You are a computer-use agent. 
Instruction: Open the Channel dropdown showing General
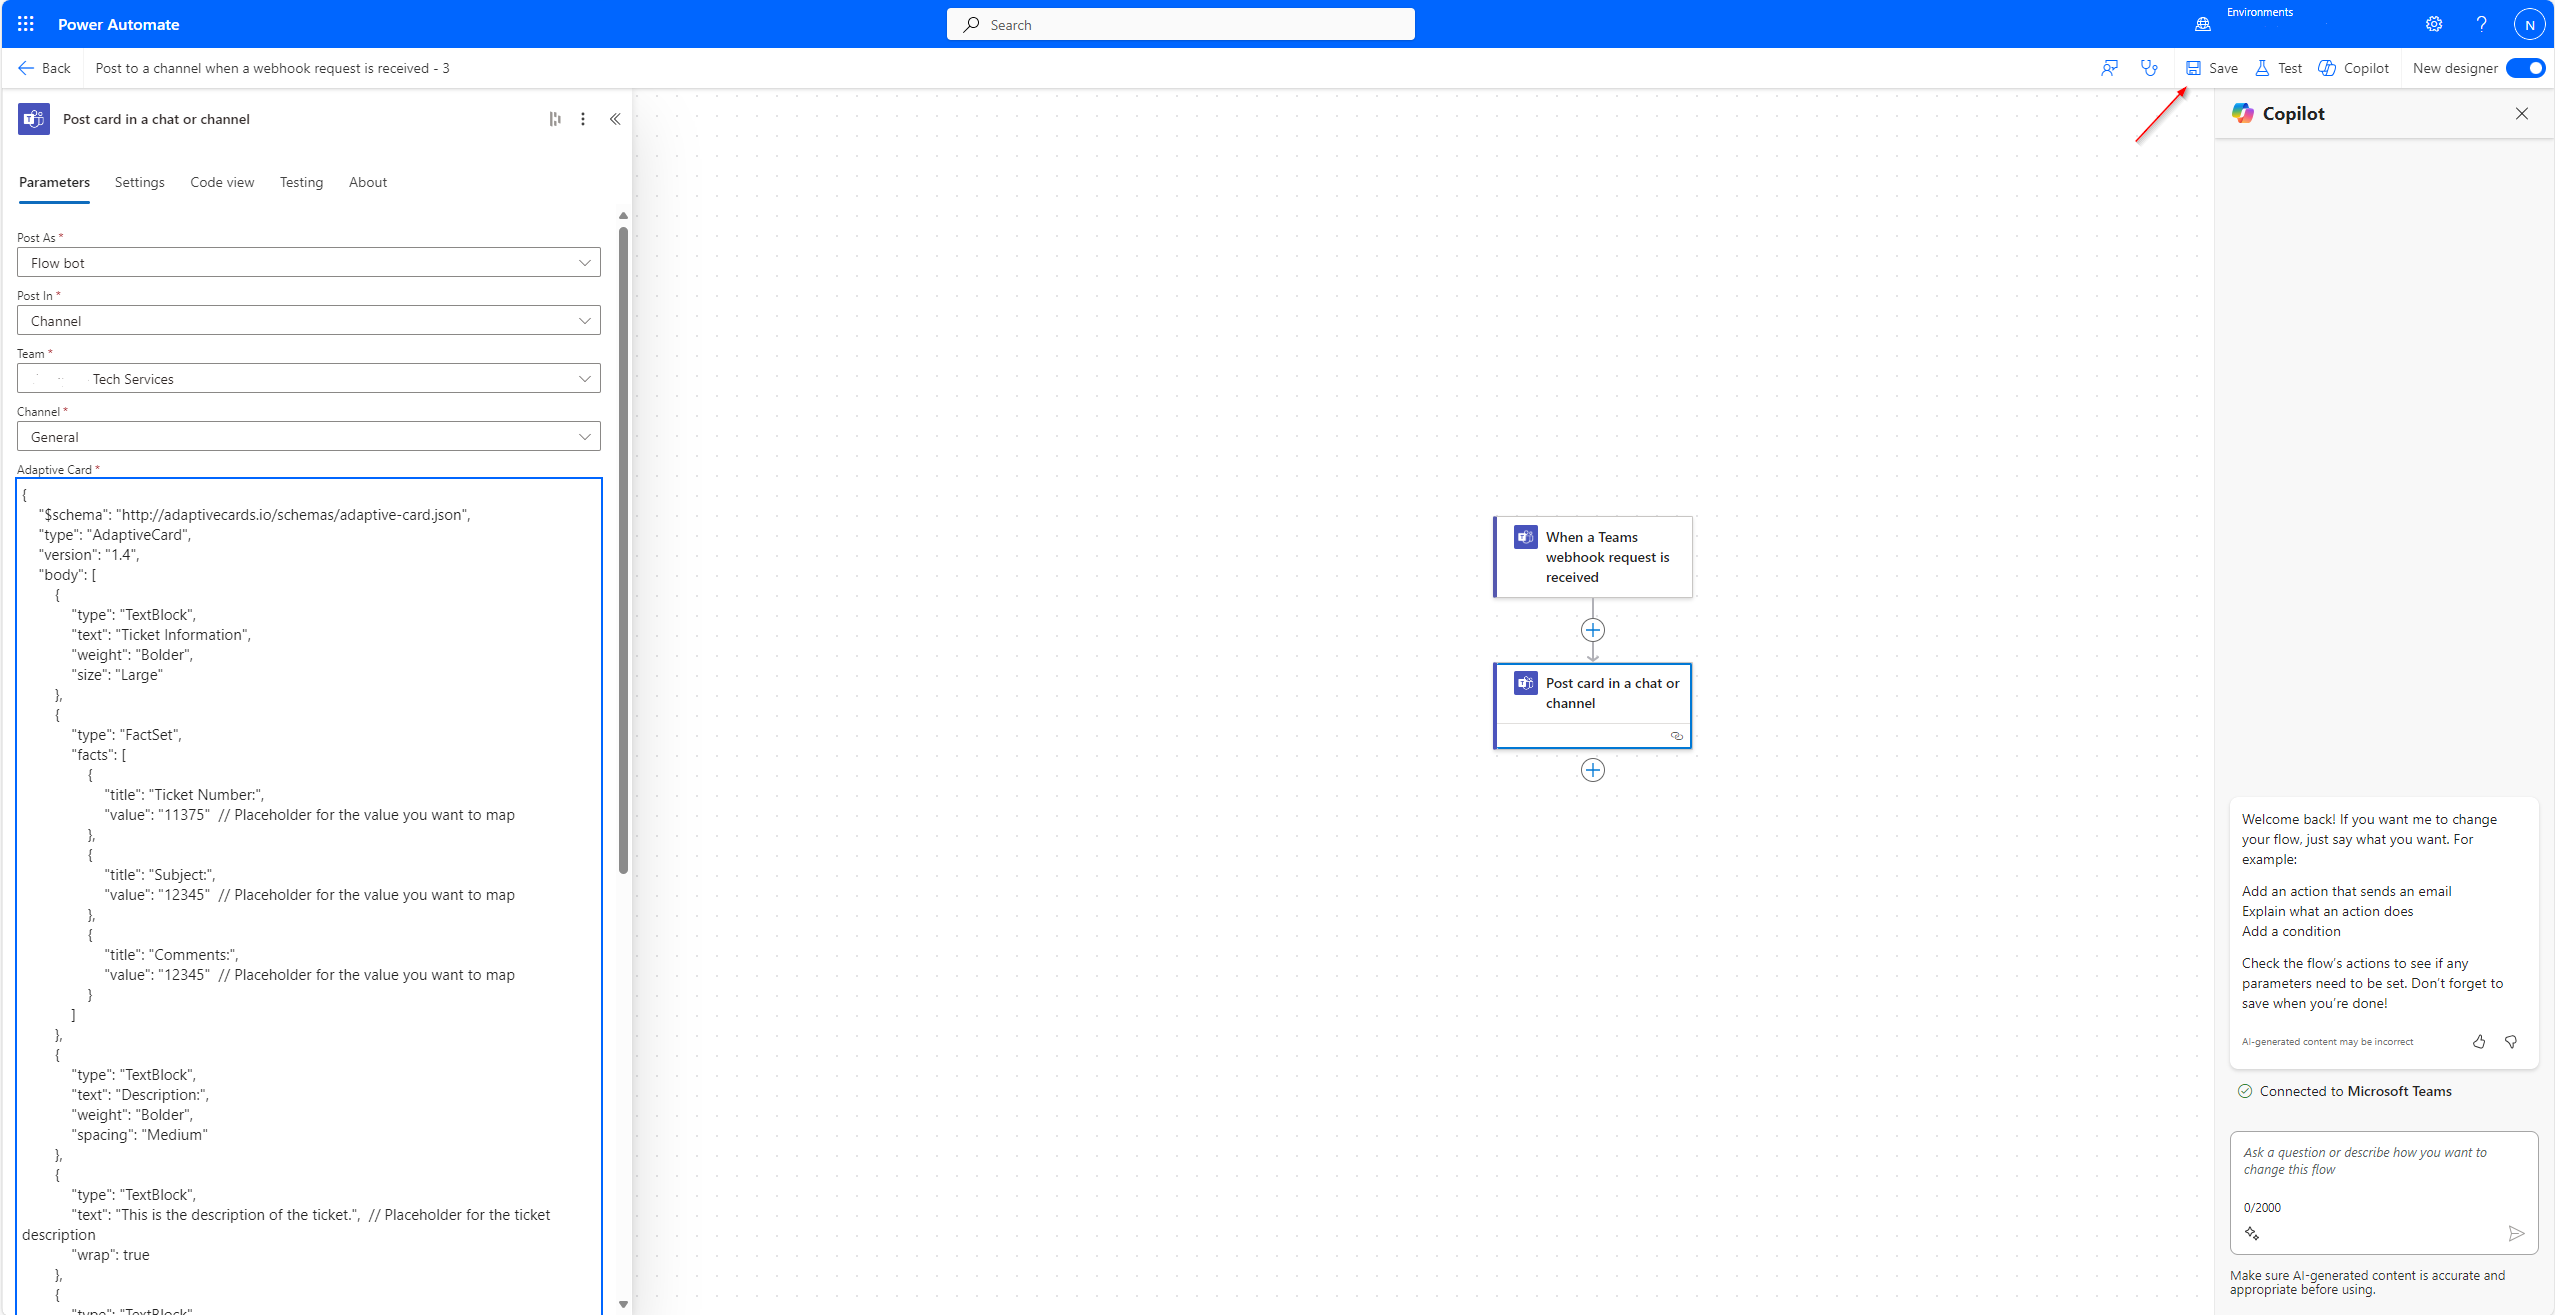309,436
